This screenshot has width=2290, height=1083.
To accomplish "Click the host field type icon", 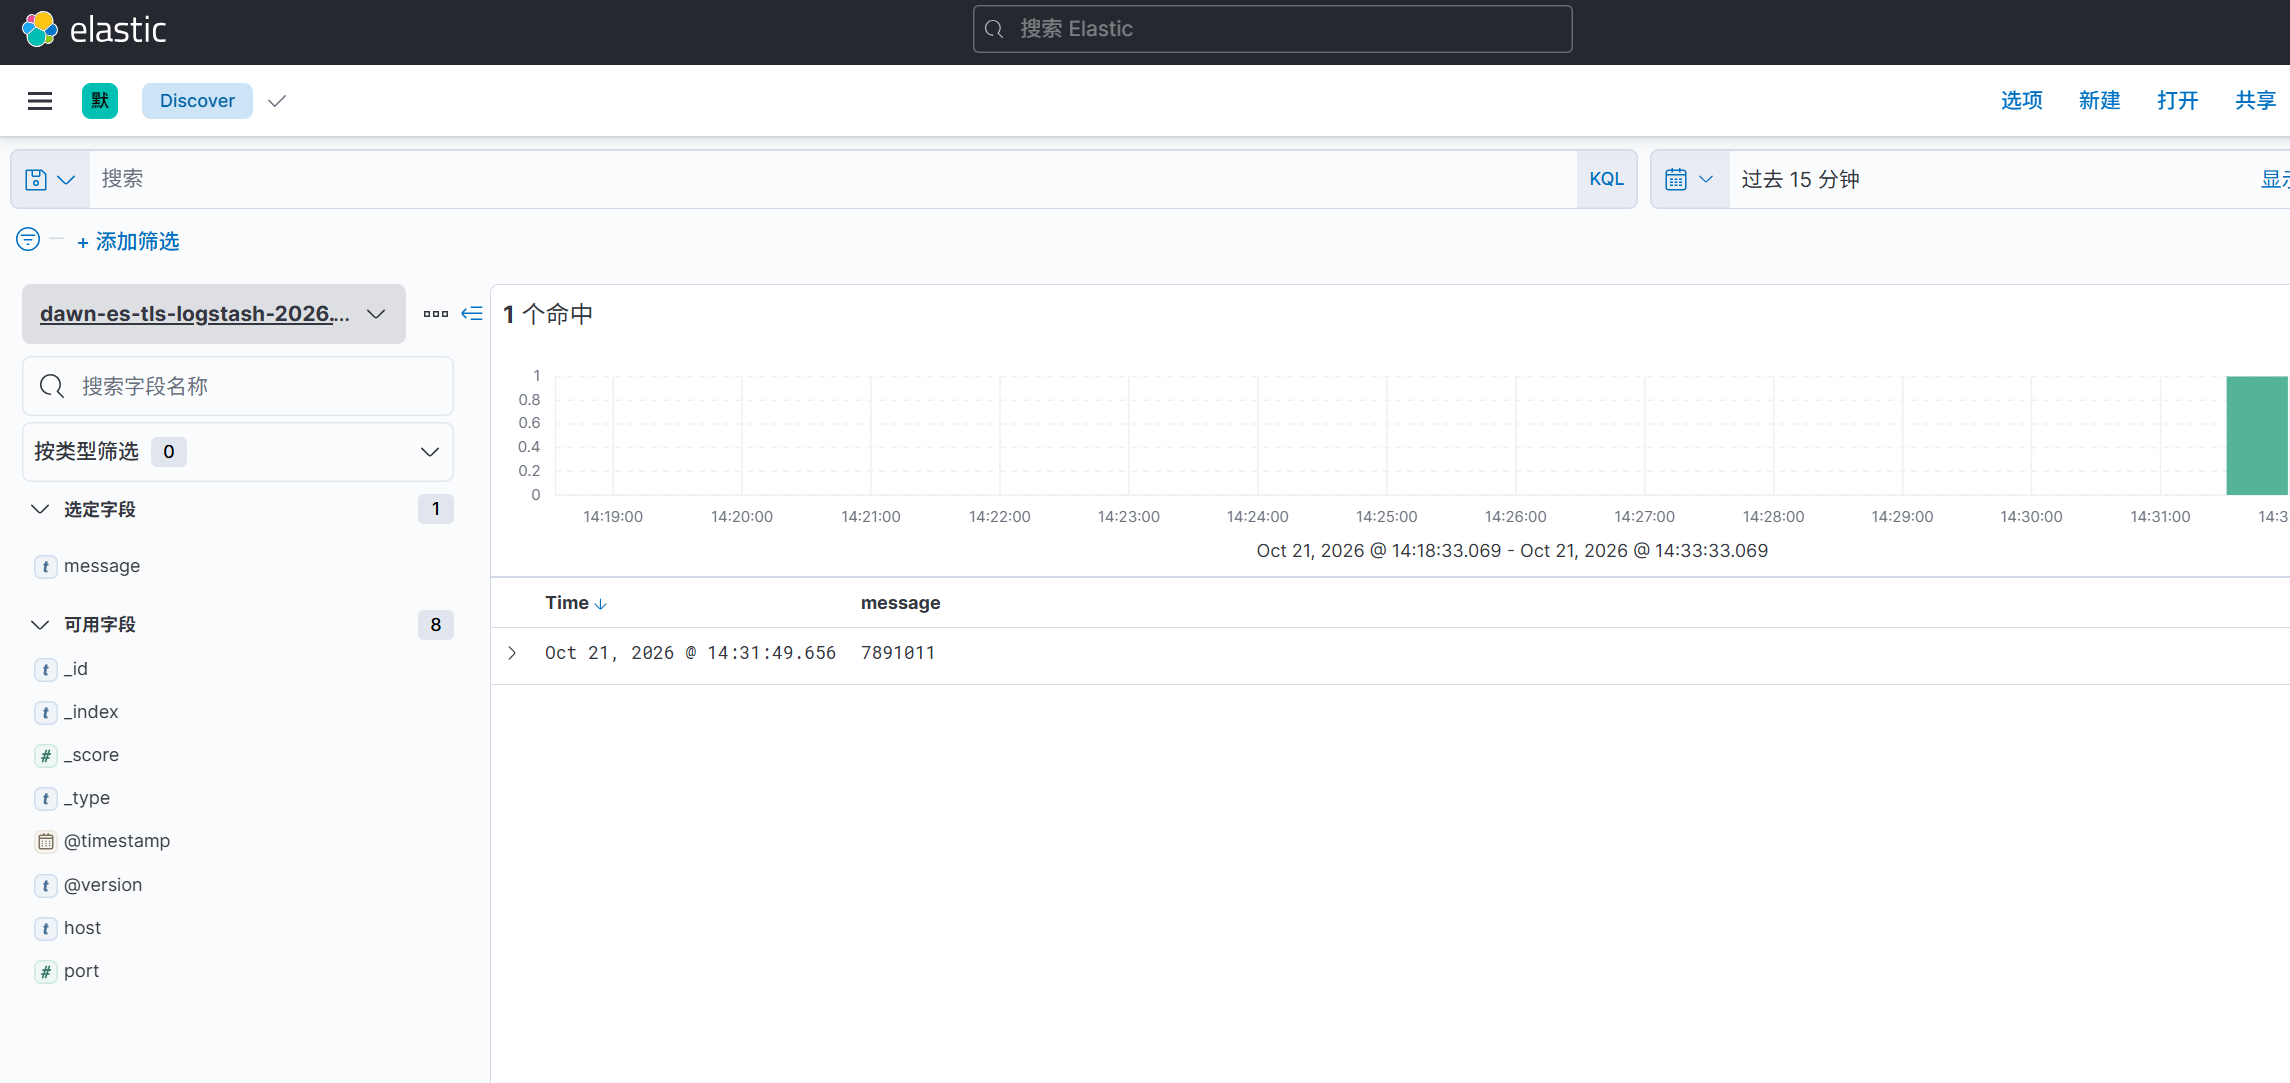I will click(x=45, y=929).
